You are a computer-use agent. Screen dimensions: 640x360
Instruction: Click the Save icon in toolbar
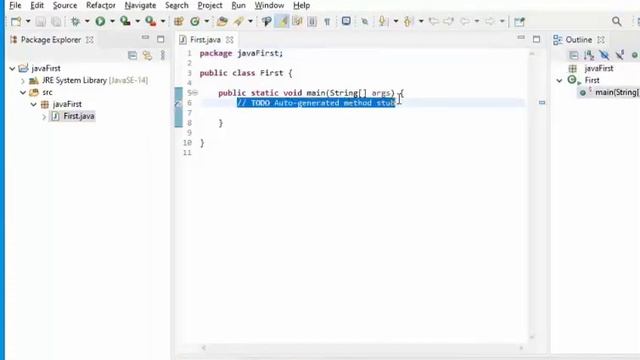[40, 21]
